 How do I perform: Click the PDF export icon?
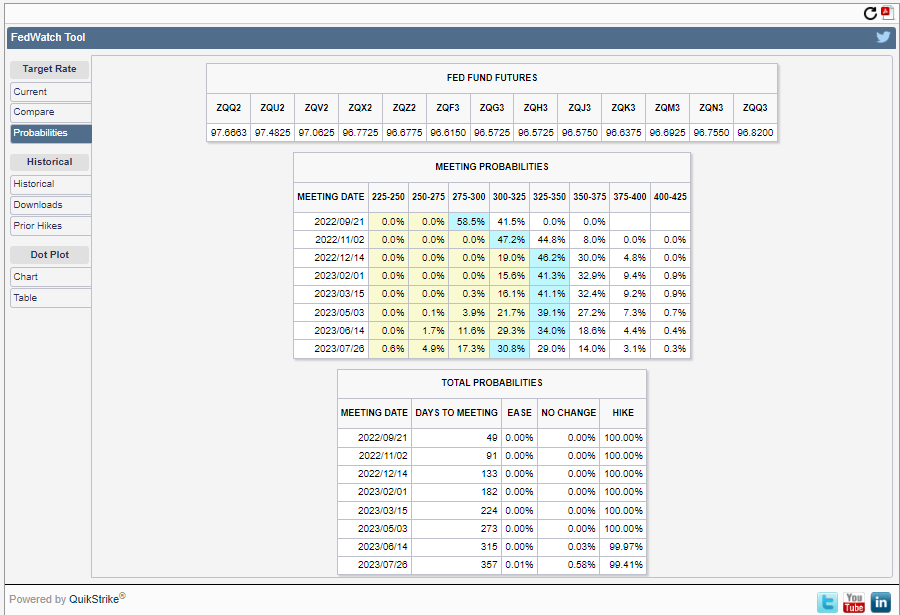[x=886, y=12]
